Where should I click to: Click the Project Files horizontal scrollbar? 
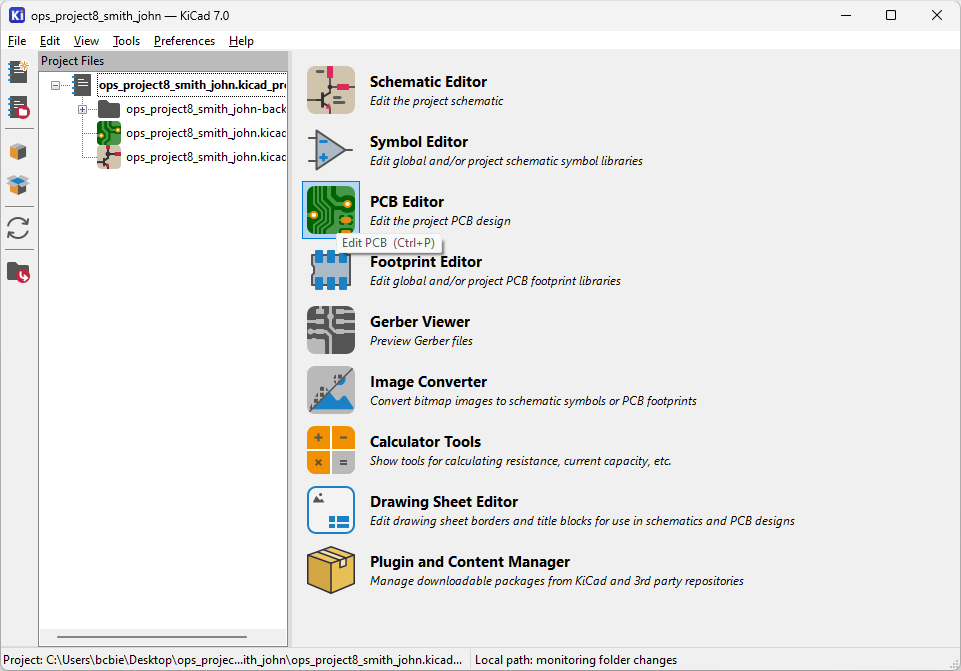click(151, 636)
